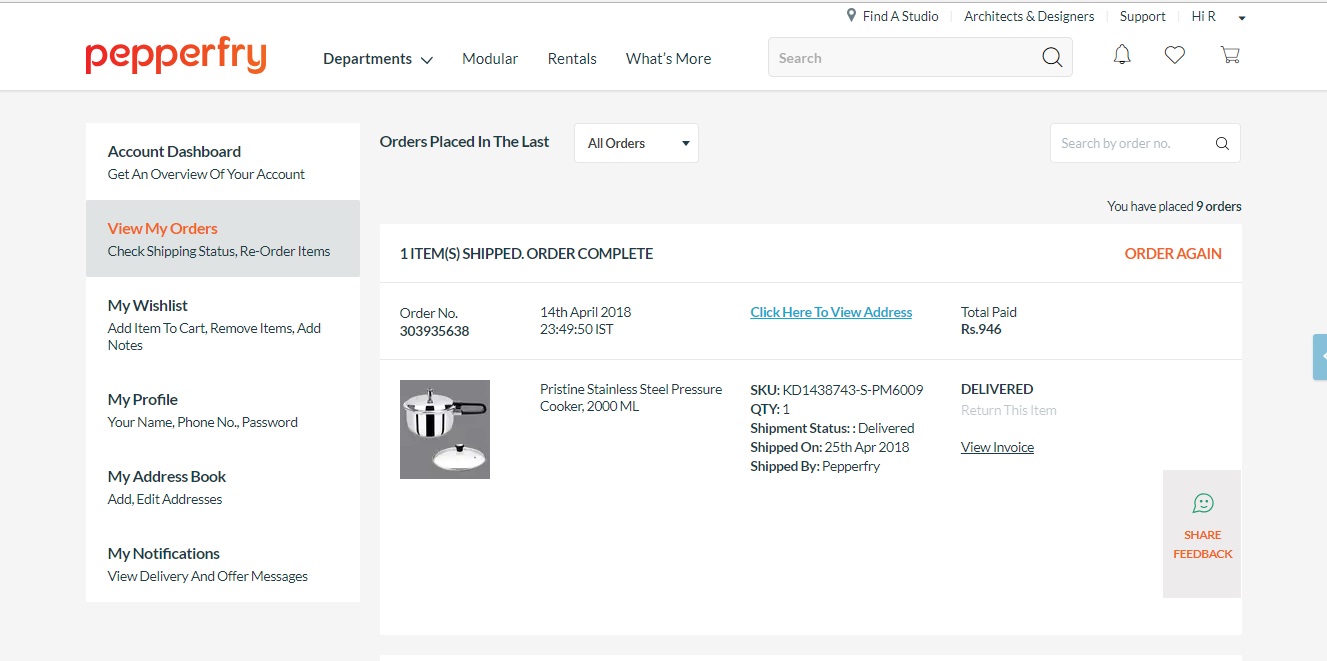Open the Modular menu item

click(x=490, y=59)
